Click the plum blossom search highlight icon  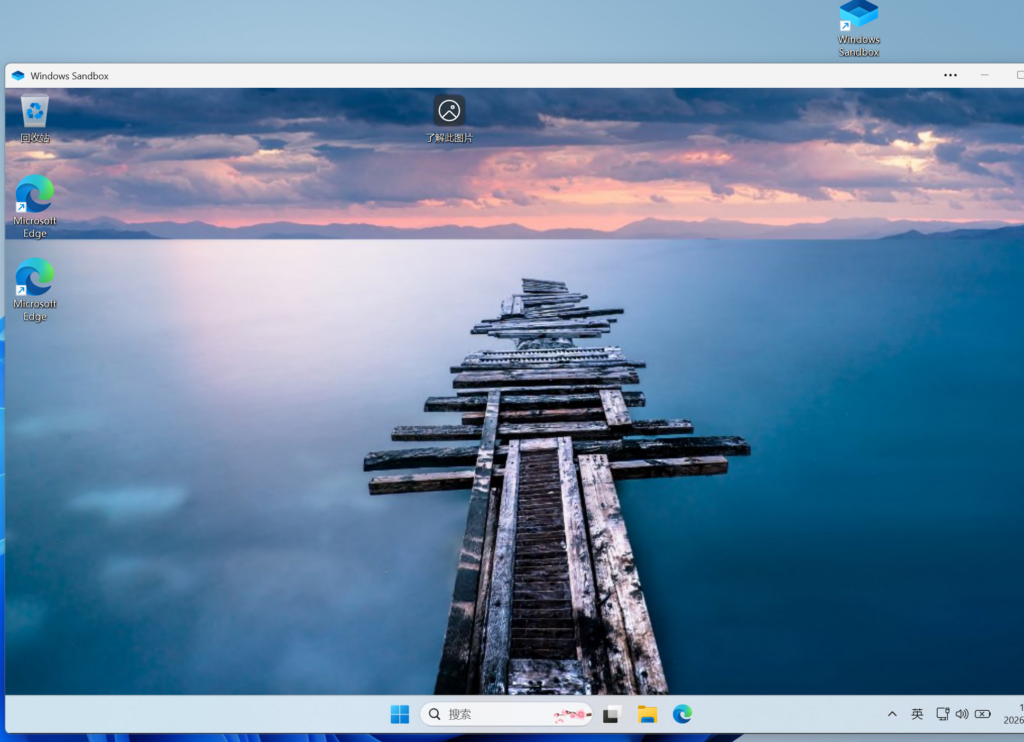[570, 714]
